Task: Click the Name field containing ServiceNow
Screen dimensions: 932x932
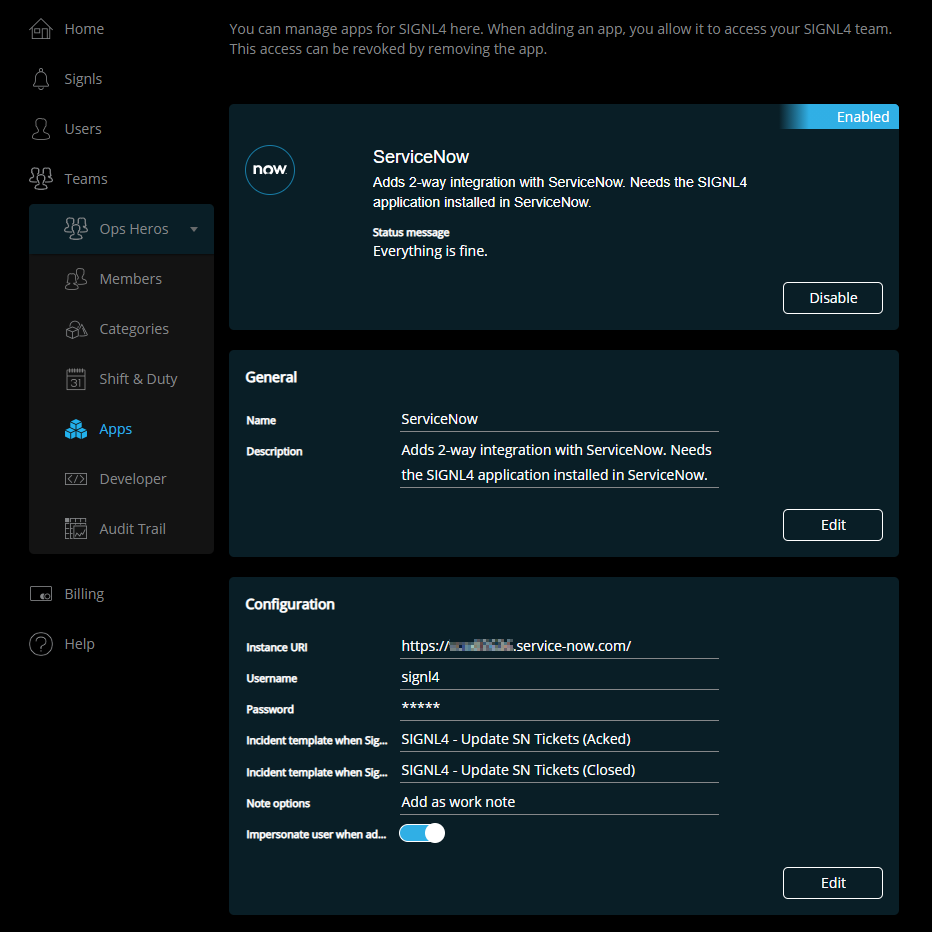Action: pos(559,420)
